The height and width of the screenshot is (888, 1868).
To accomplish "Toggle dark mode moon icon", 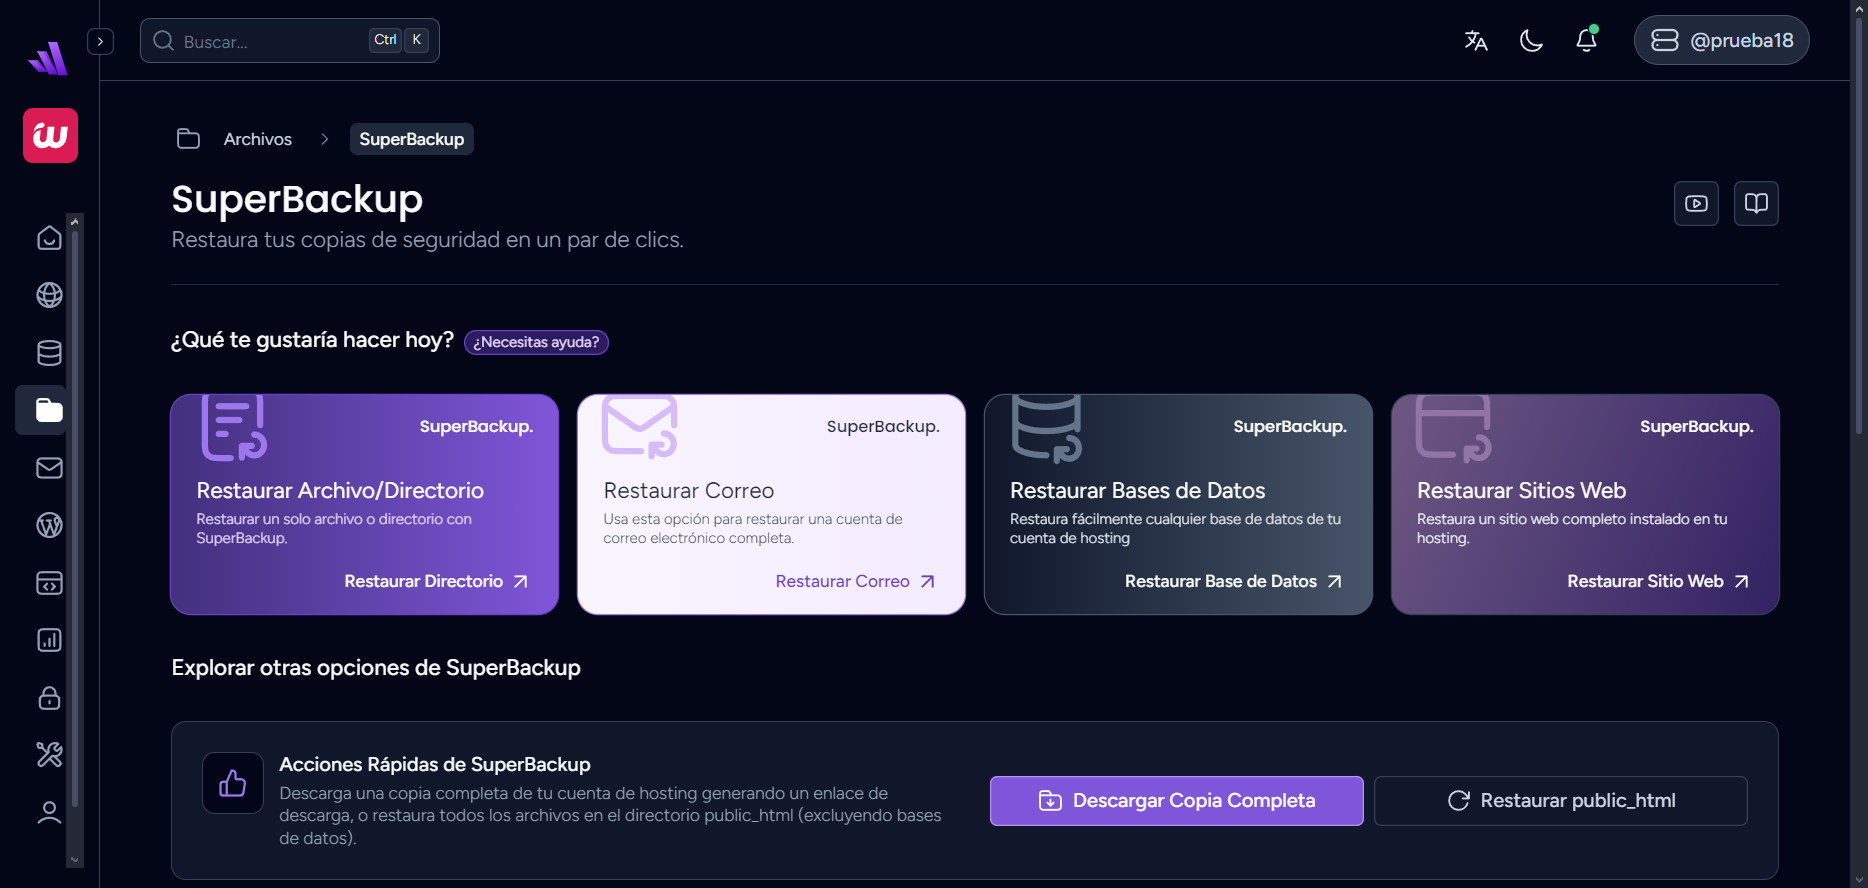I will 1531,41.
